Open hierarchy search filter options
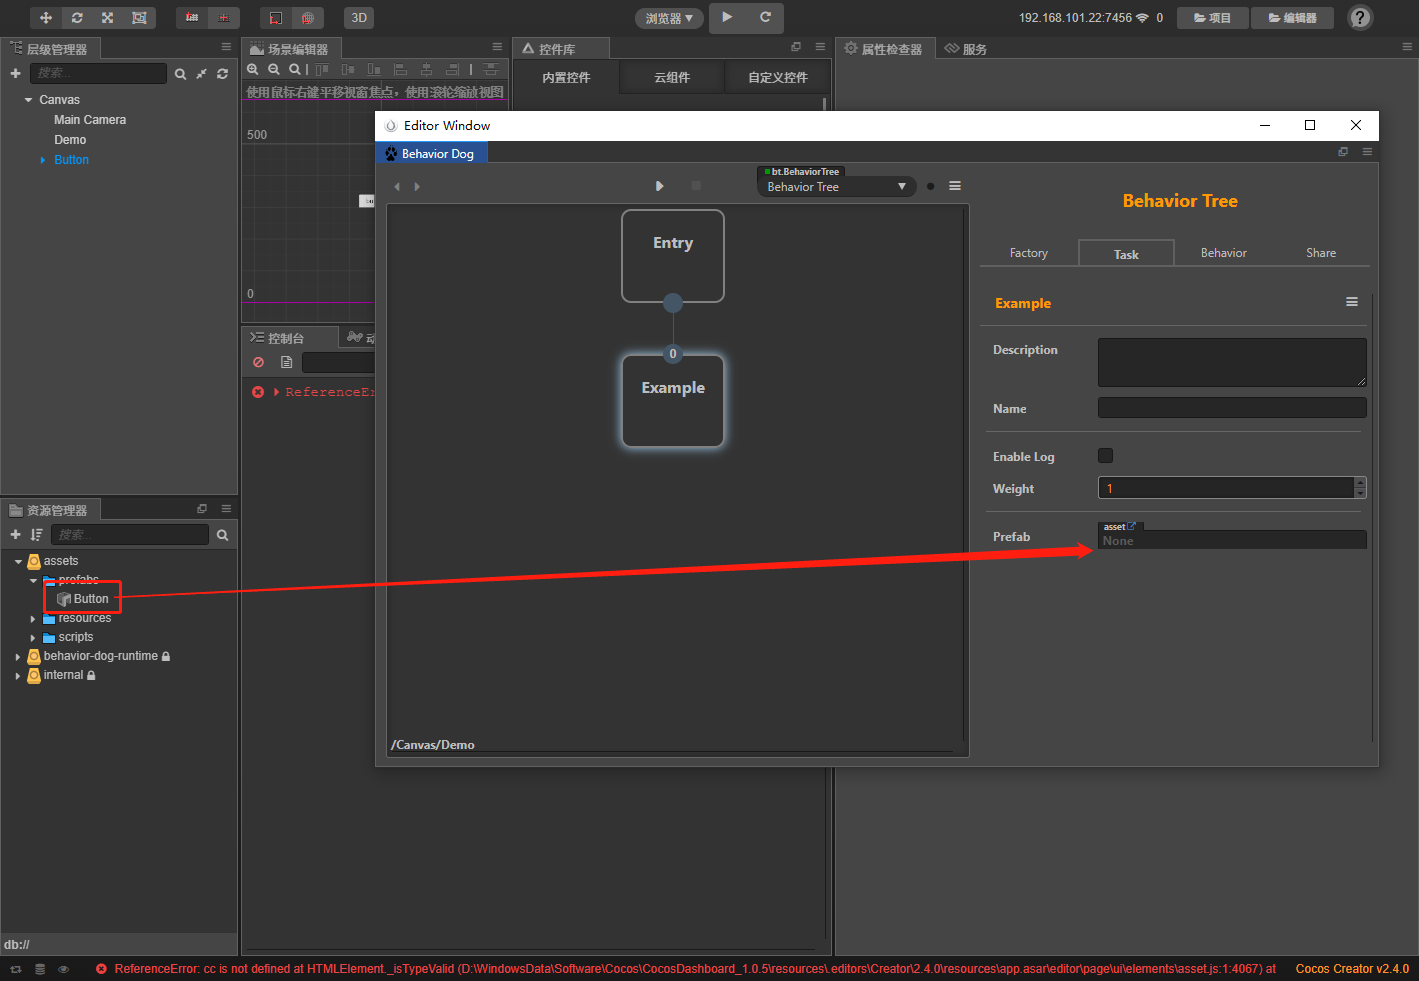The image size is (1419, 981). coord(180,74)
